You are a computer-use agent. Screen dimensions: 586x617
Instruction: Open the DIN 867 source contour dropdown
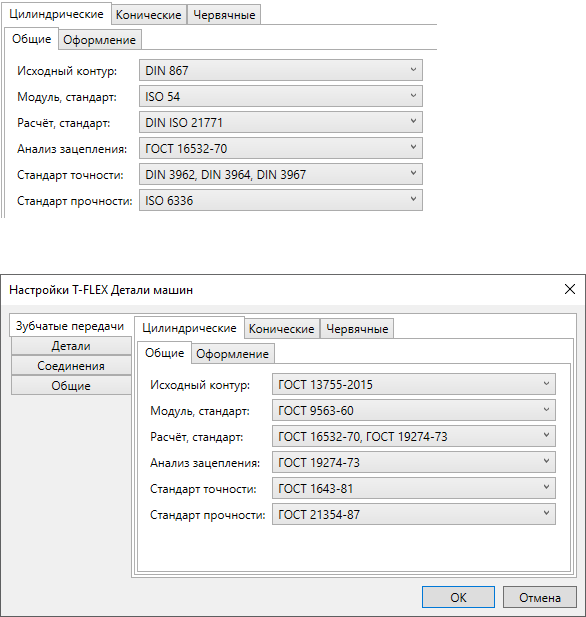(x=281, y=70)
